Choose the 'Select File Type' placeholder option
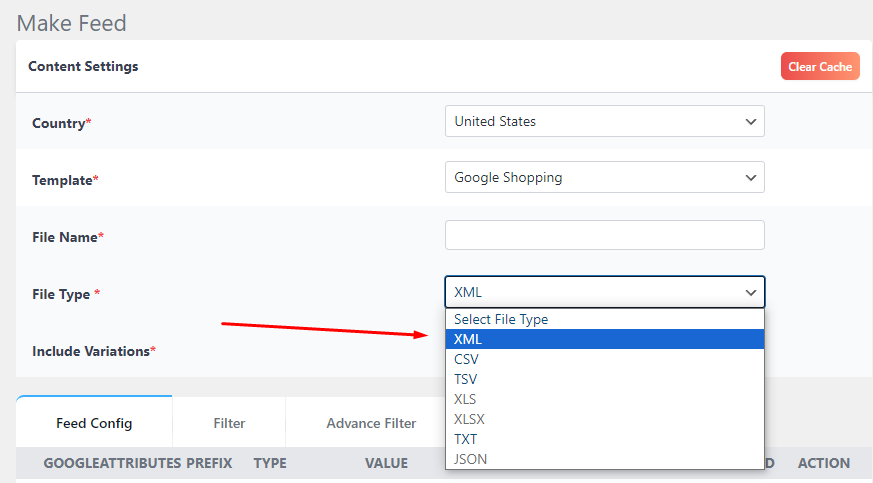Viewport: 873px width, 483px height. tap(604, 320)
